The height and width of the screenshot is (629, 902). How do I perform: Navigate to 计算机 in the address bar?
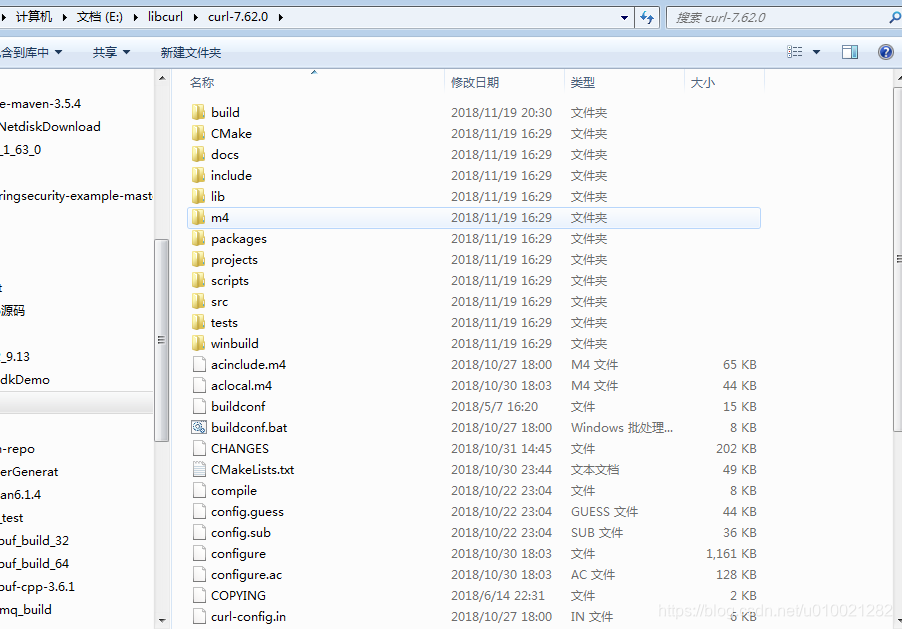point(33,17)
